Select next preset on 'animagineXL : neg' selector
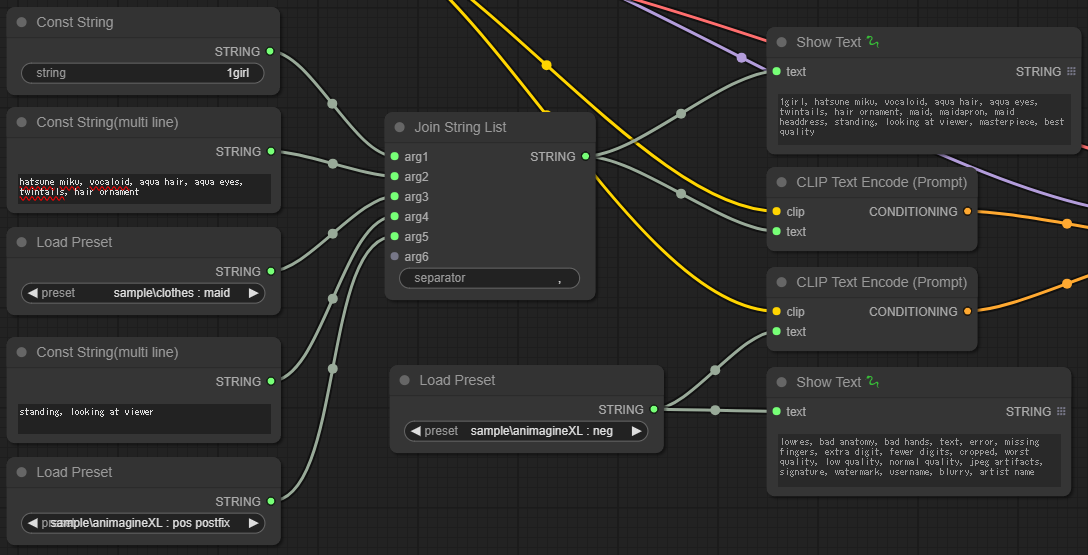The height and width of the screenshot is (555, 1088). click(x=636, y=431)
